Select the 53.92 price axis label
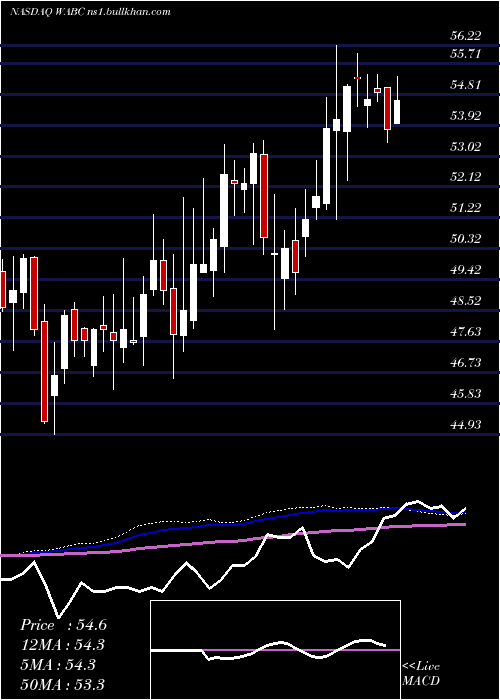This screenshot has width=500, height=700. [x=466, y=116]
